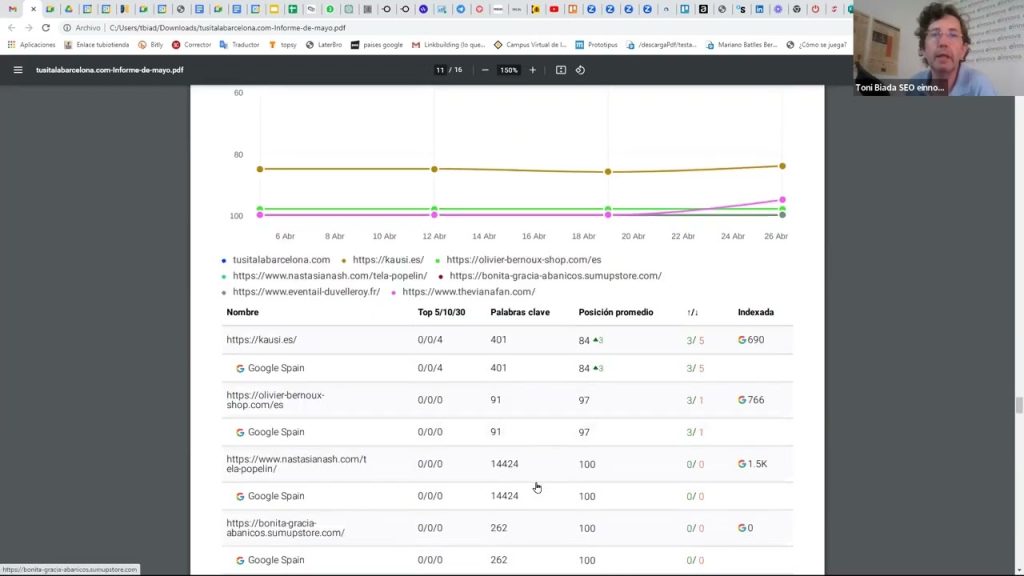
Task: Edit the current page number field showing 11
Action: (440, 70)
